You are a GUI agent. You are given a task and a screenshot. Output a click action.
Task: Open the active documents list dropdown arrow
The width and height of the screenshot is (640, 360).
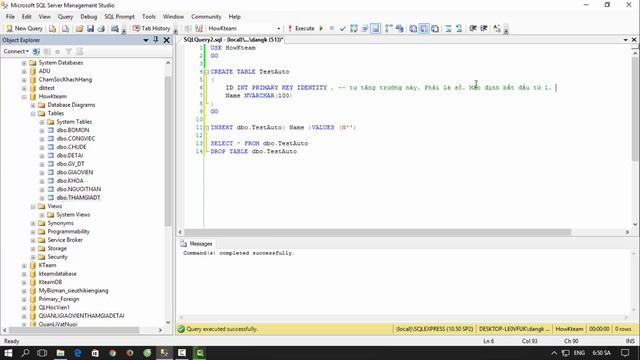[x=625, y=40]
